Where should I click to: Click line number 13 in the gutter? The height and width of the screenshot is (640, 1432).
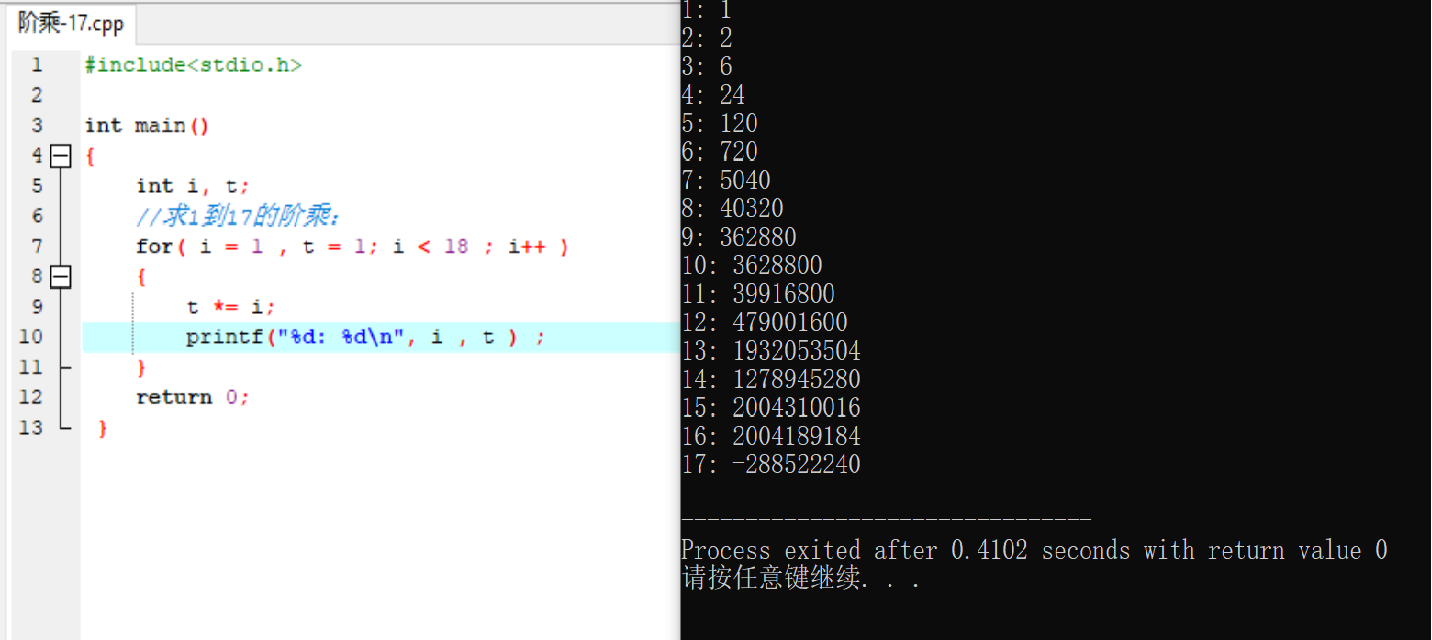click(31, 427)
